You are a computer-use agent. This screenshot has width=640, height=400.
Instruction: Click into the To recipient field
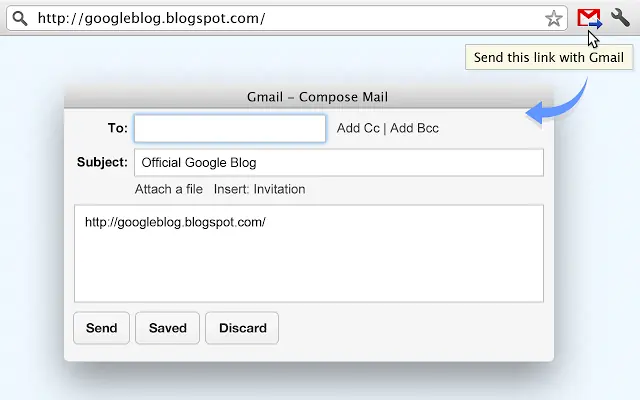(x=230, y=128)
